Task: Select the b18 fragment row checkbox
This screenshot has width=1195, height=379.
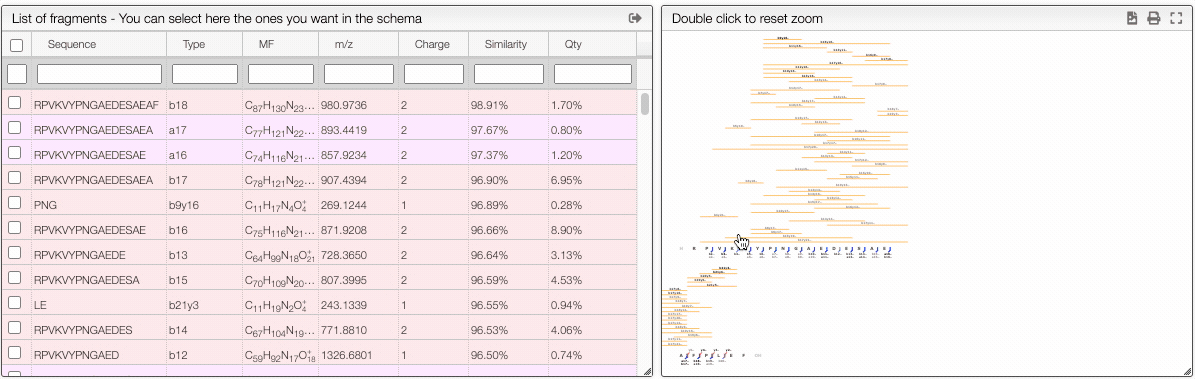Action: [x=14, y=103]
